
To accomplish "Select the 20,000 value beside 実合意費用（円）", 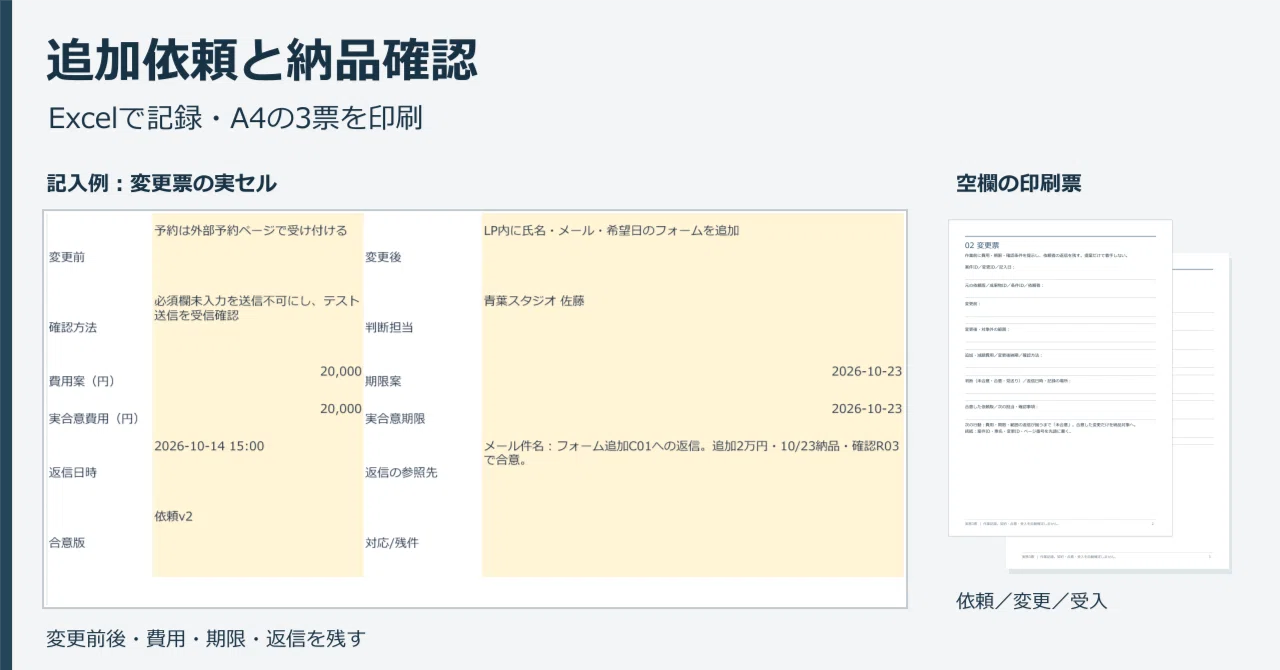I will (x=341, y=408).
